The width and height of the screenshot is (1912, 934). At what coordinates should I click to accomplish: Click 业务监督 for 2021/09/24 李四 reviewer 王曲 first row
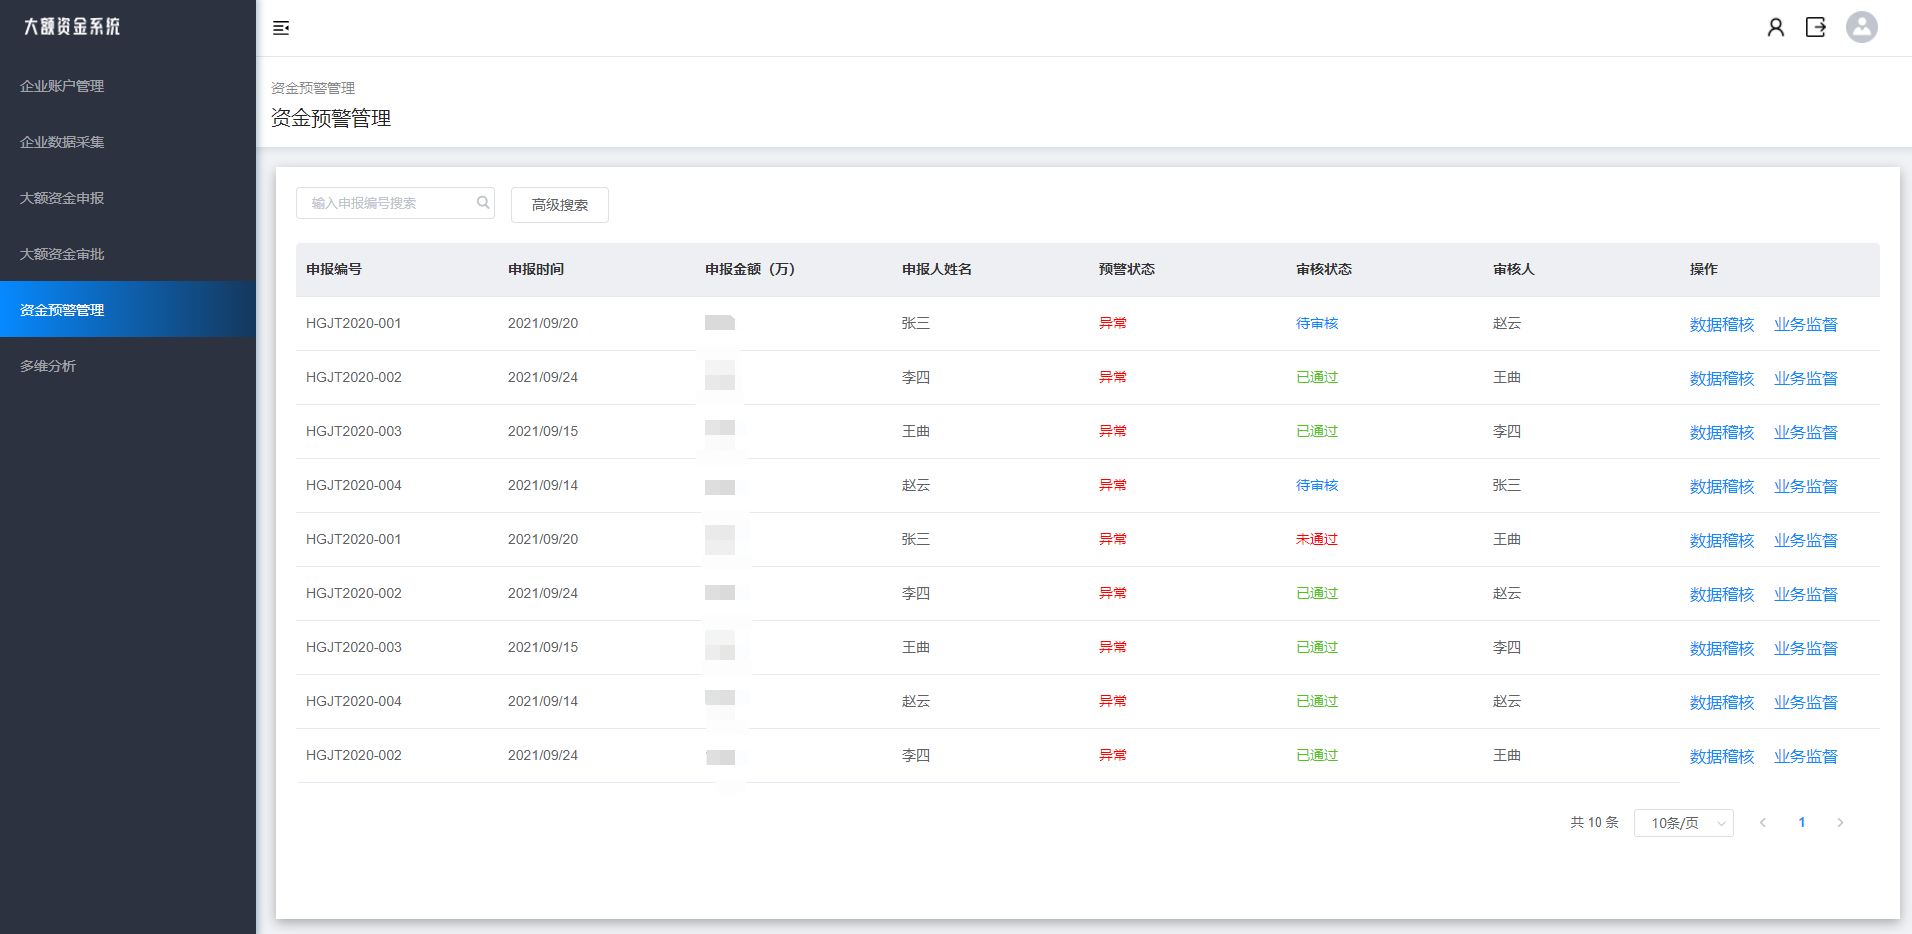click(x=1806, y=378)
